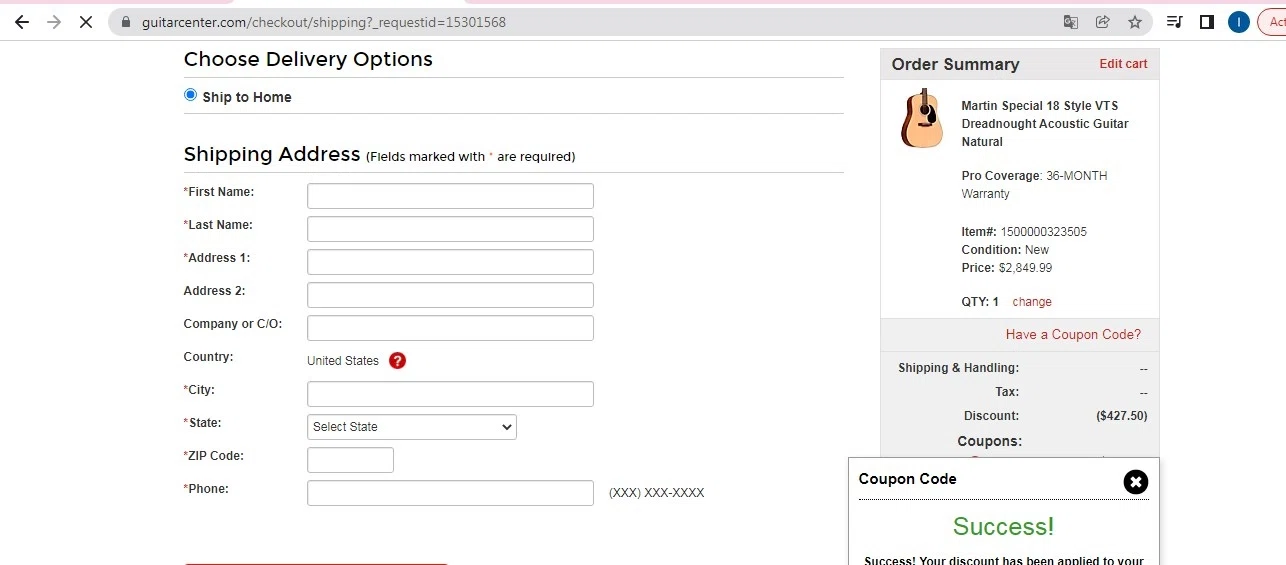
Task: Click the Last Name field
Action: click(x=450, y=229)
